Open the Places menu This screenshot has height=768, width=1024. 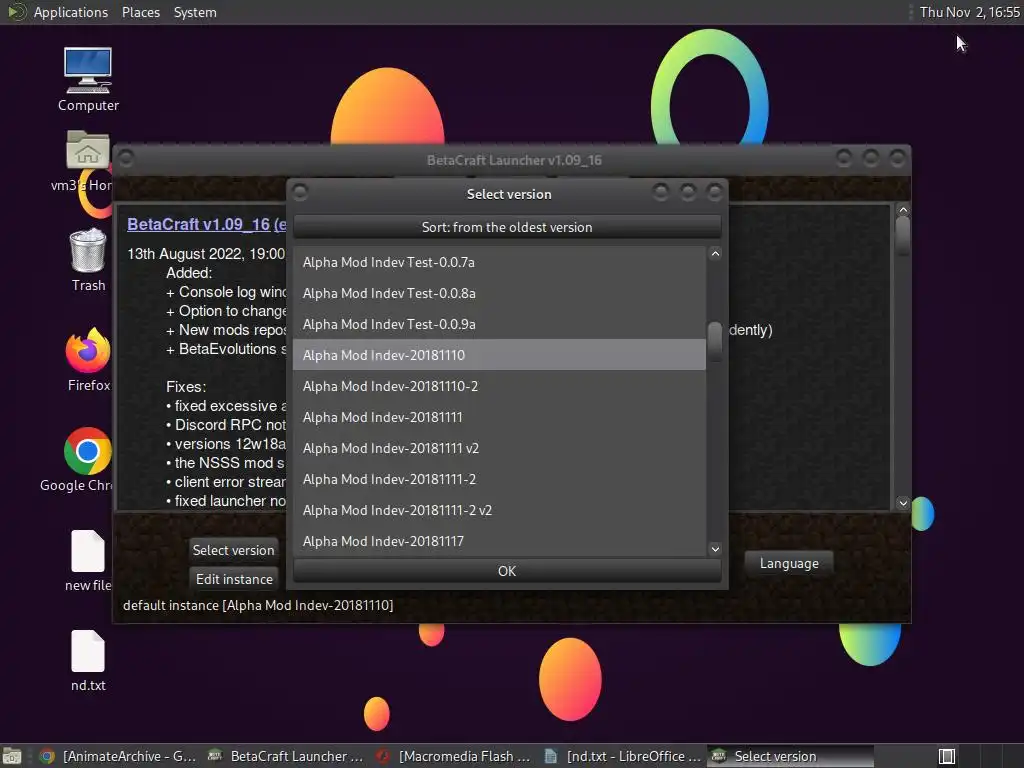[140, 12]
